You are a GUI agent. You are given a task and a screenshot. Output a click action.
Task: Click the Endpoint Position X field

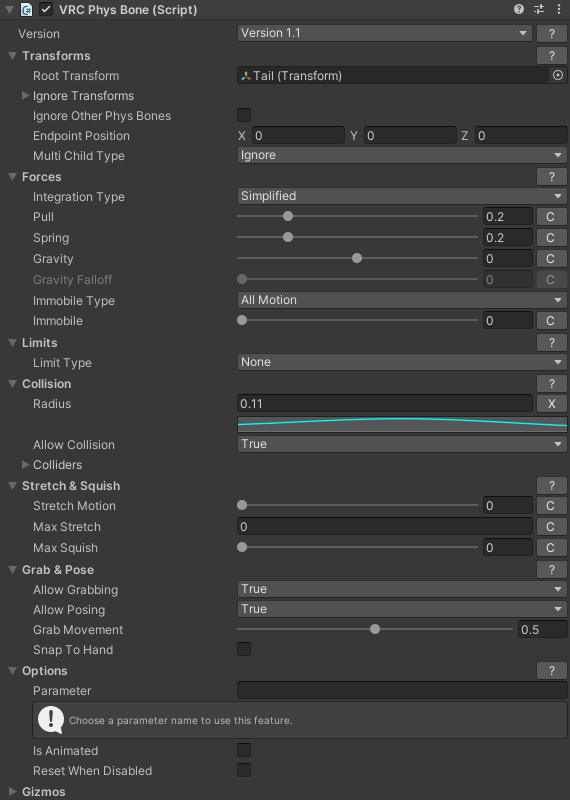pos(298,136)
